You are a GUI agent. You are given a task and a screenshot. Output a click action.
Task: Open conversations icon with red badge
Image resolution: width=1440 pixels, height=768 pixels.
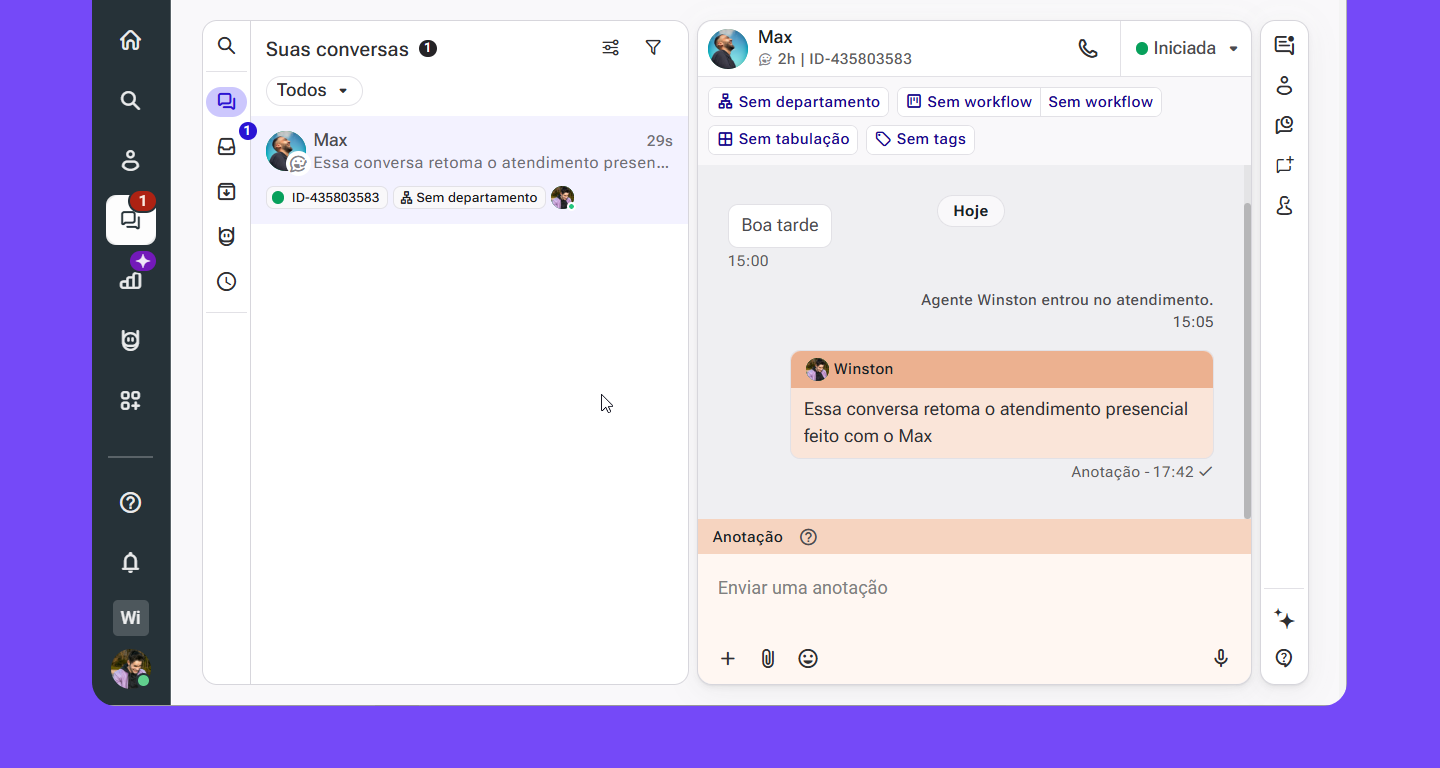[x=131, y=220]
